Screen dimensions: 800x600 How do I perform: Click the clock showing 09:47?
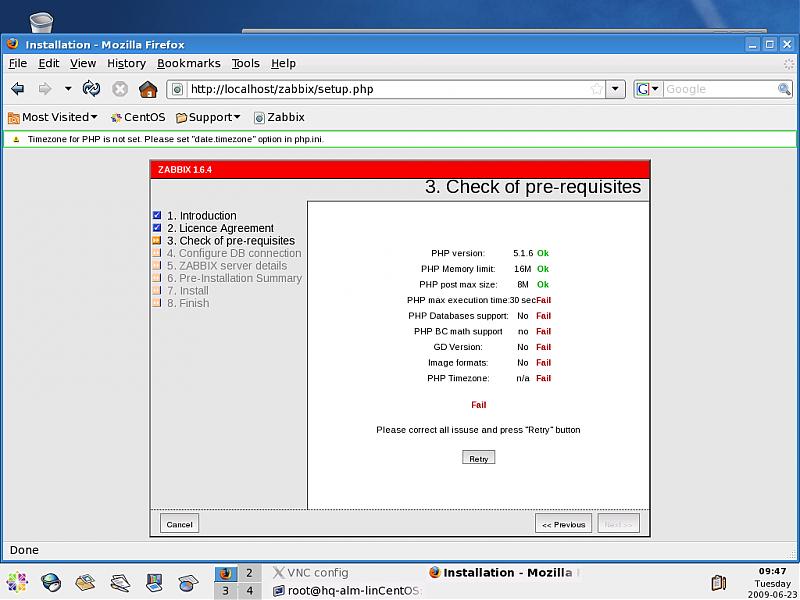pos(772,571)
